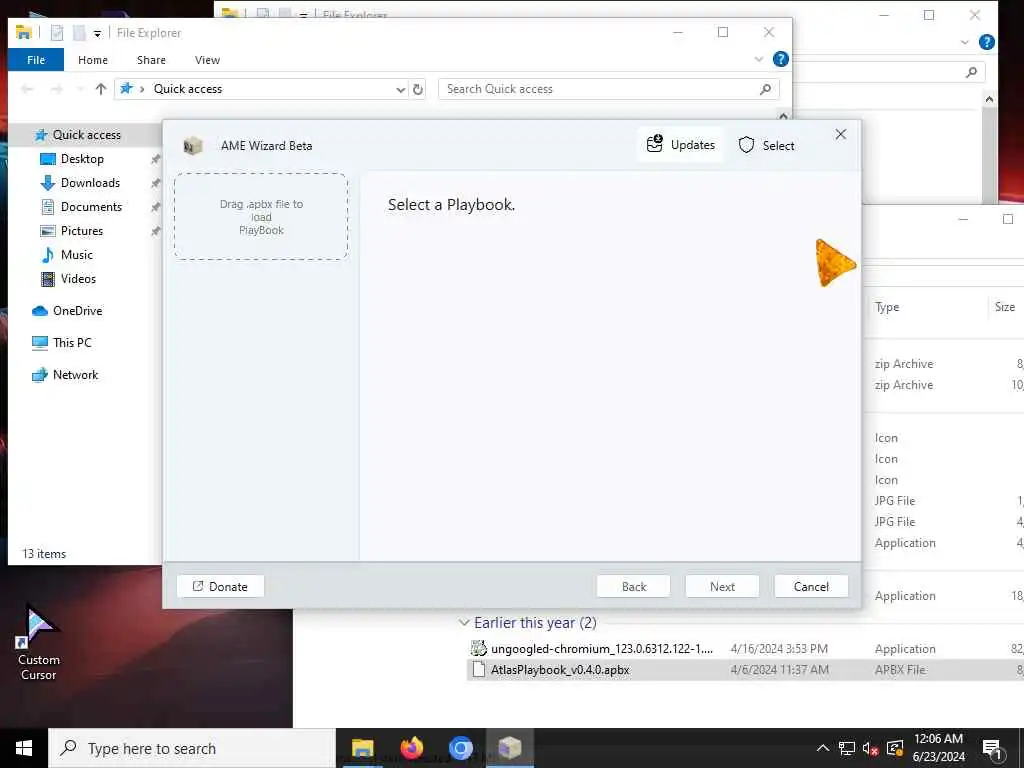Click the 4/16/2024 3:53 PM date cell

(779, 648)
